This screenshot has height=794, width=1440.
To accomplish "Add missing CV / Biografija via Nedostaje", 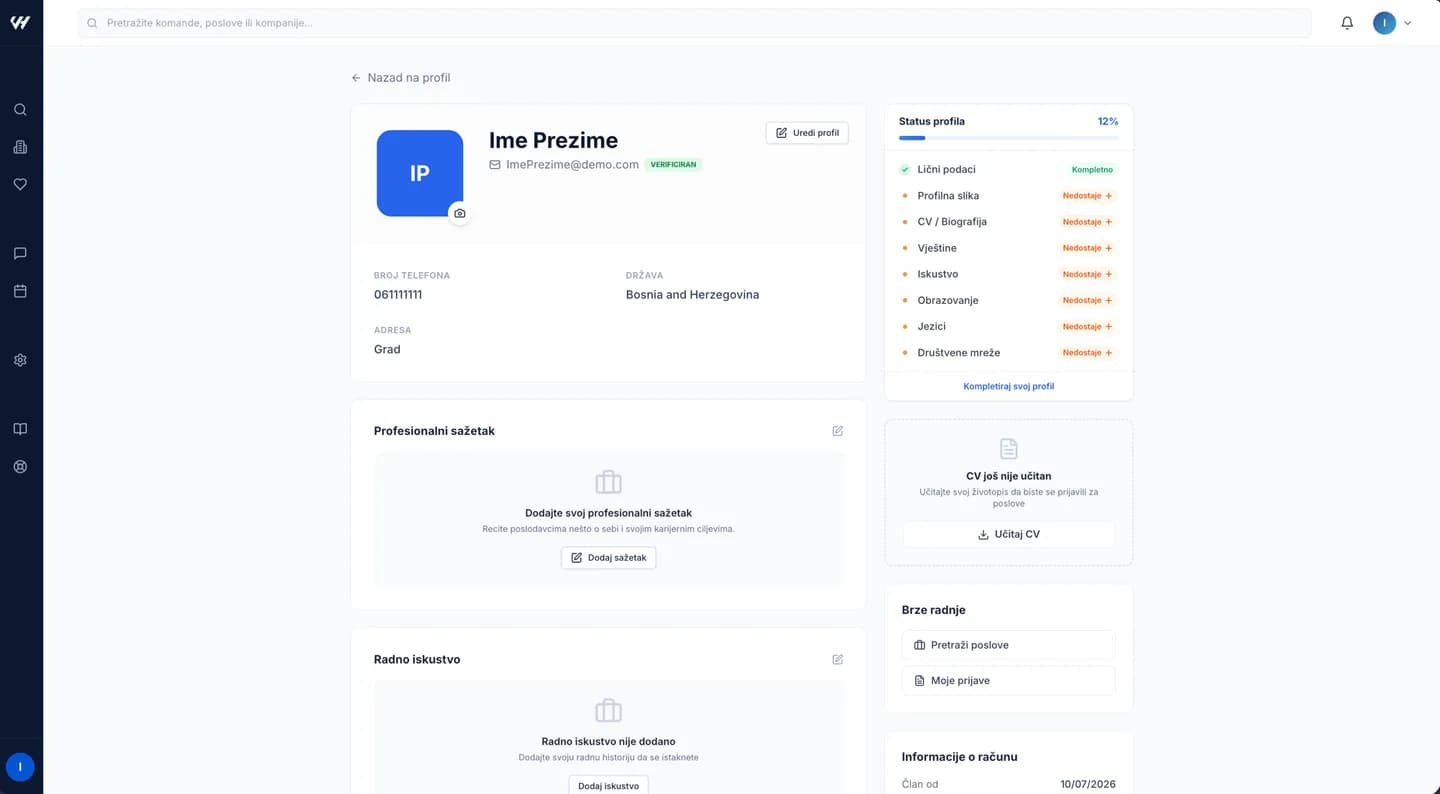I will 1088,222.
